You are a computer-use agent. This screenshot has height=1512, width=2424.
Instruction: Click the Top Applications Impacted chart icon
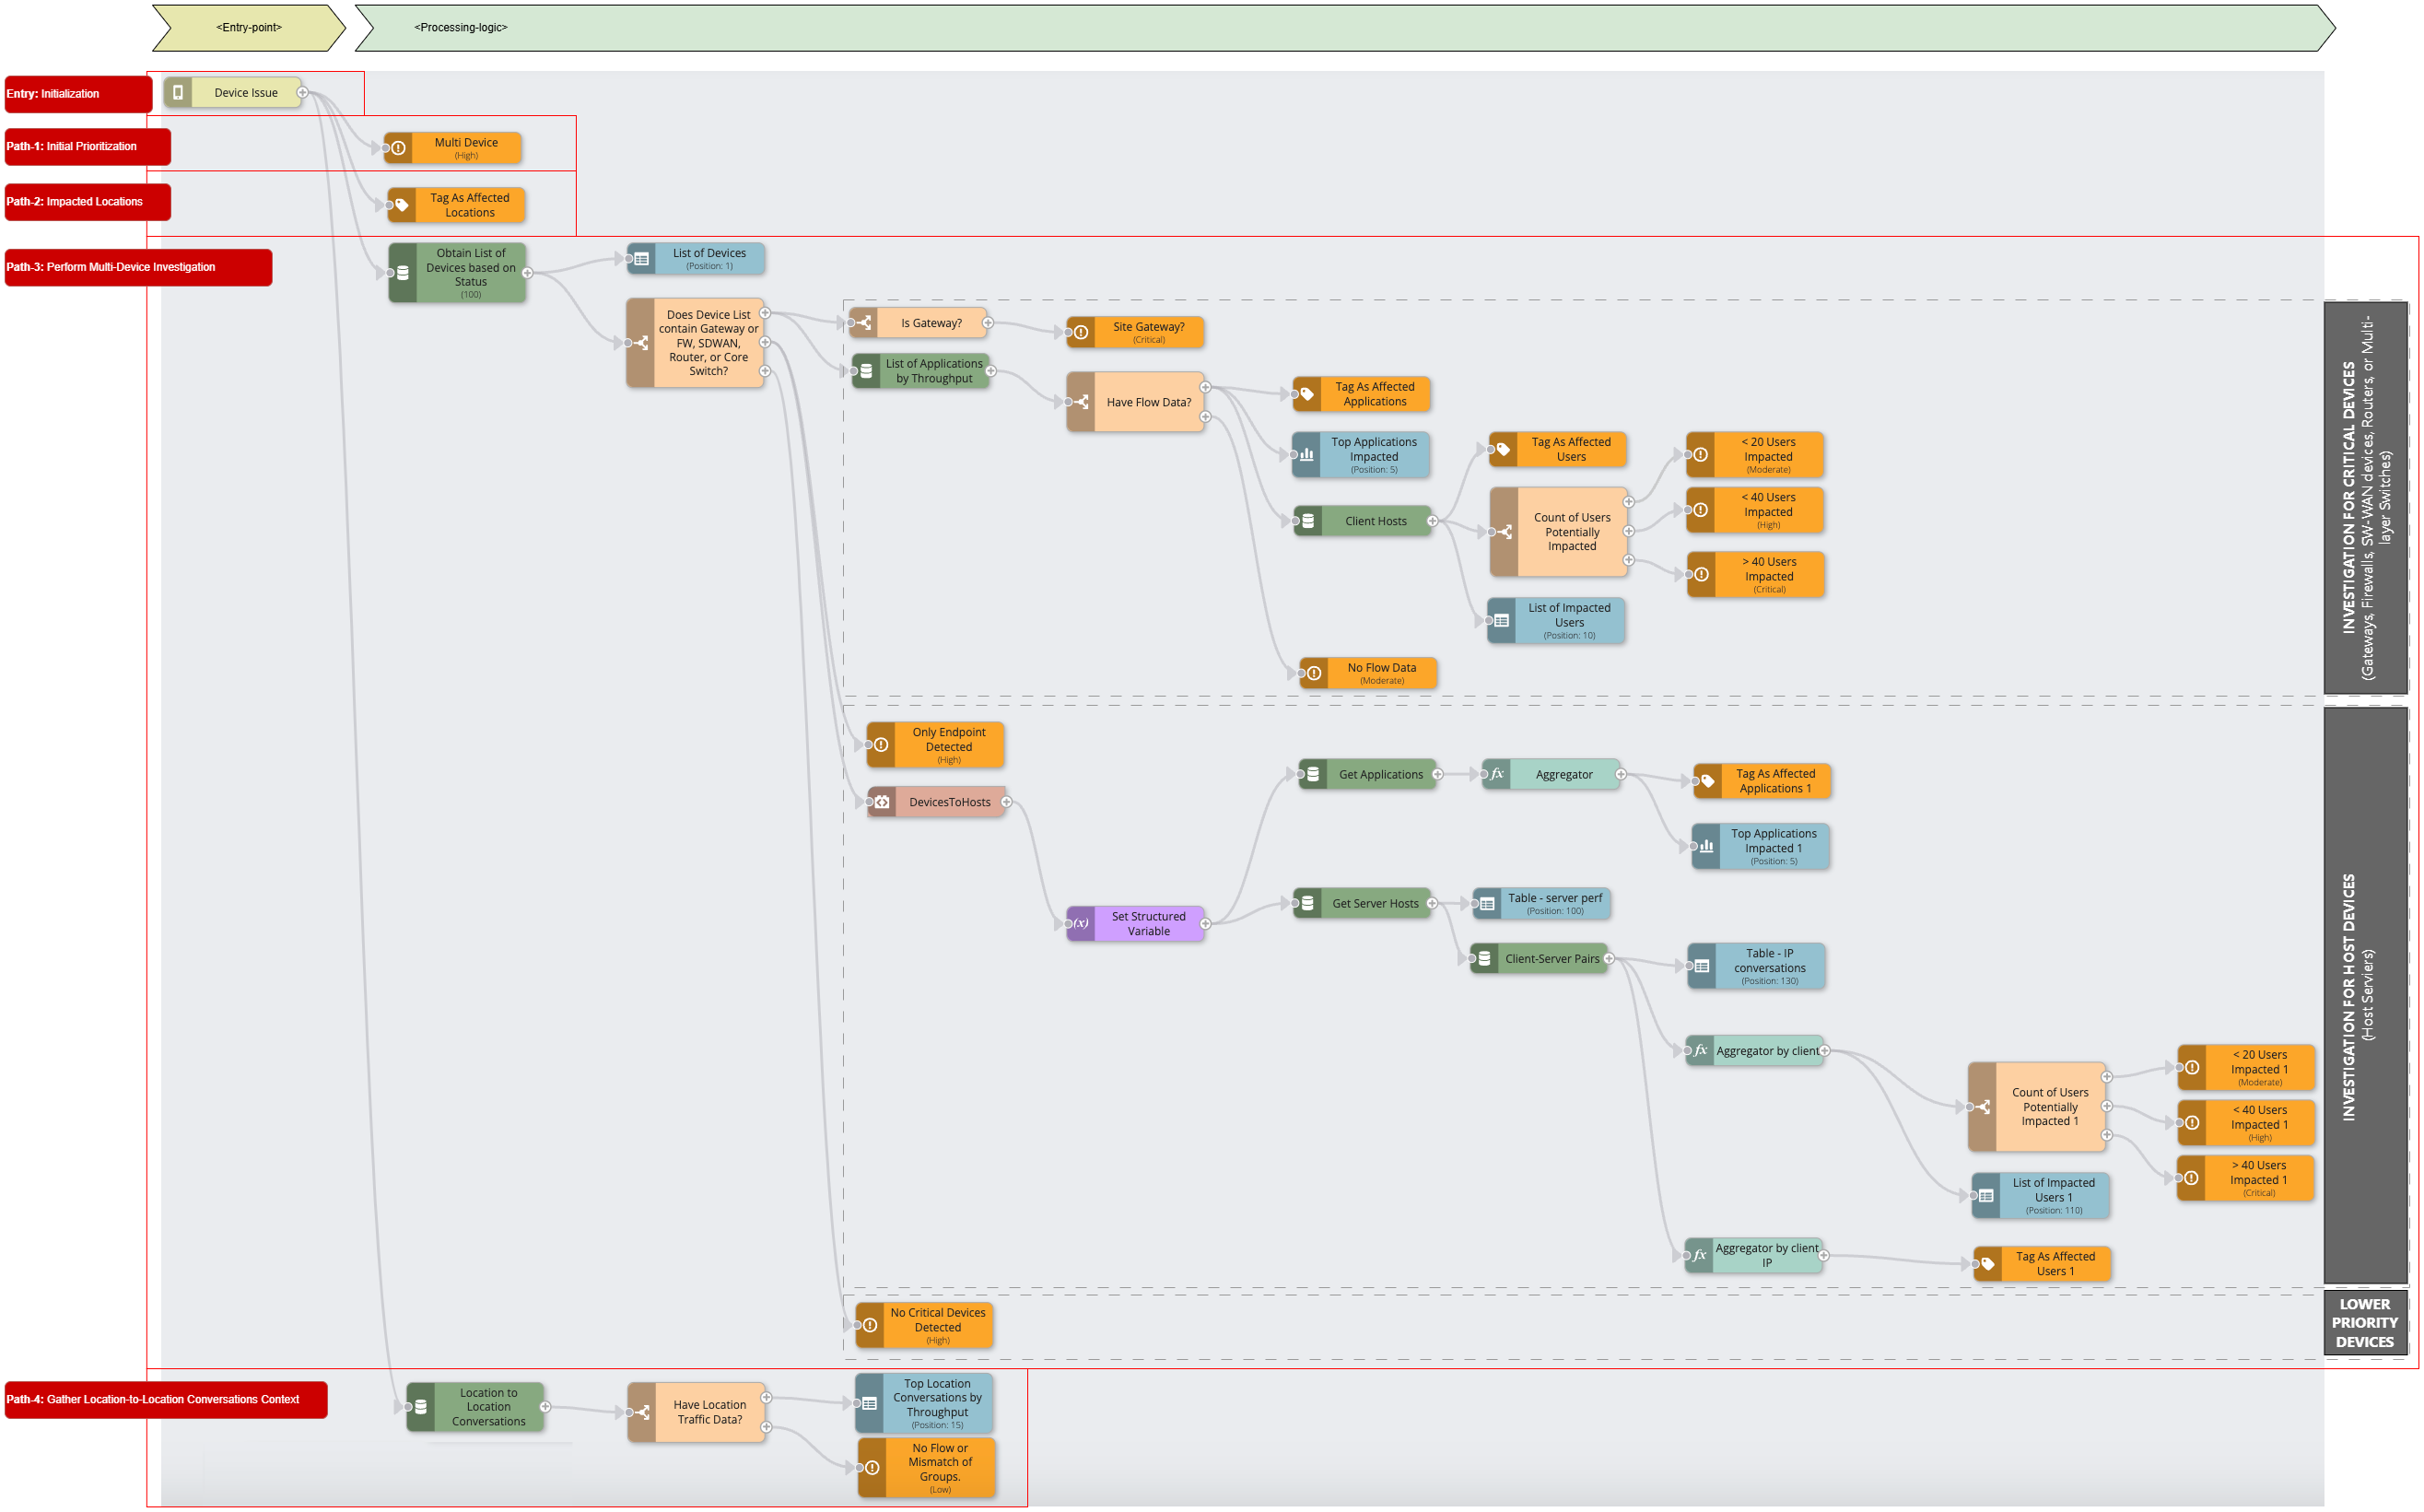coord(1307,455)
